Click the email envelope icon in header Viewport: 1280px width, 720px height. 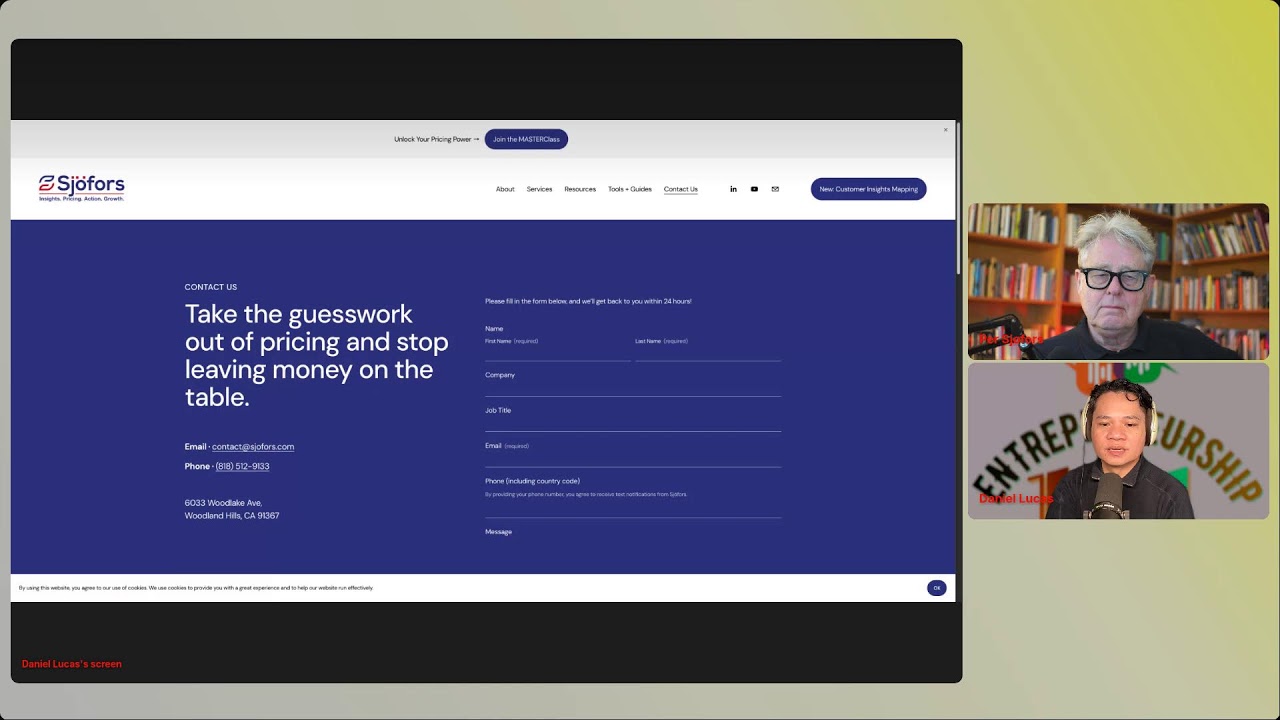(x=775, y=189)
